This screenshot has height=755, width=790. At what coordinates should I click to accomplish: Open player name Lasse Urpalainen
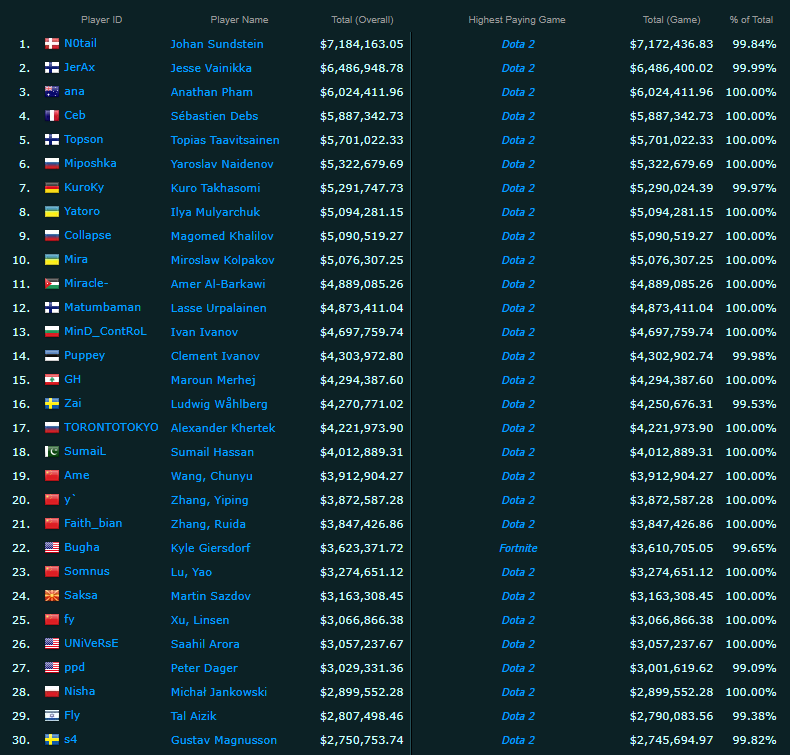pyautogui.click(x=218, y=308)
